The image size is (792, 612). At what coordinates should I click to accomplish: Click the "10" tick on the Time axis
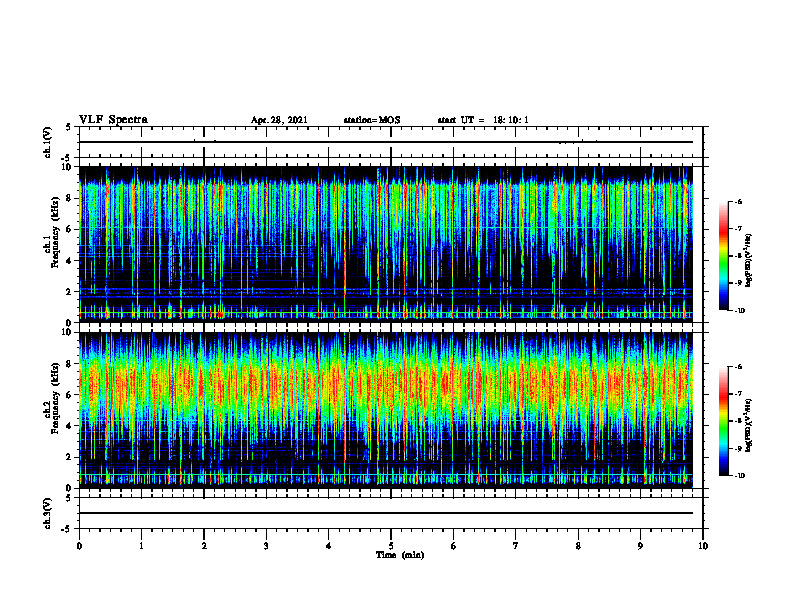tap(703, 546)
